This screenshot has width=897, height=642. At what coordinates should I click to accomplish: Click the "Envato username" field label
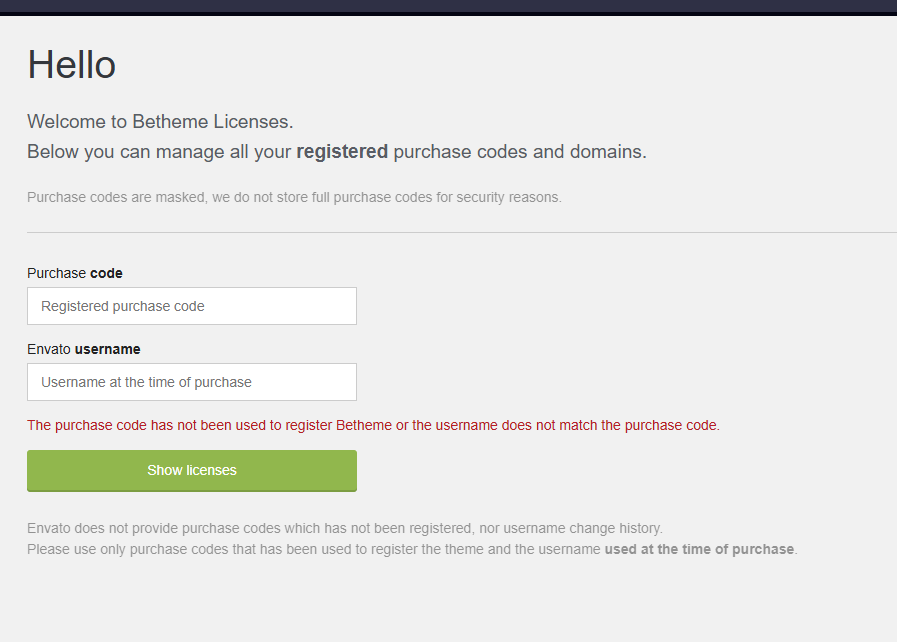click(84, 349)
